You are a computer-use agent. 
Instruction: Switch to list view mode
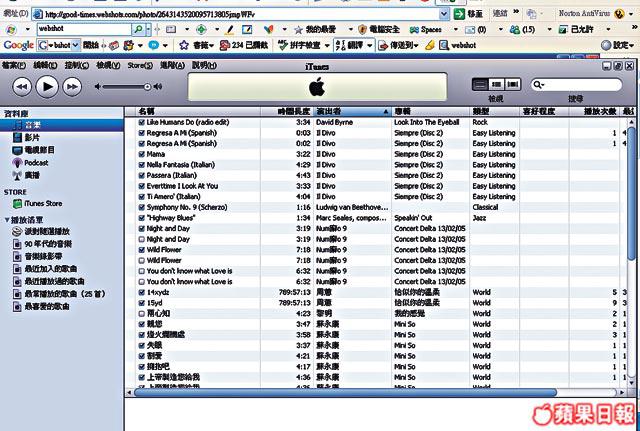coord(480,84)
